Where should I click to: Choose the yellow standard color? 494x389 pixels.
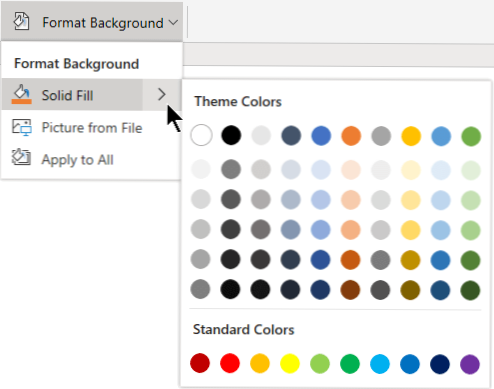point(290,363)
